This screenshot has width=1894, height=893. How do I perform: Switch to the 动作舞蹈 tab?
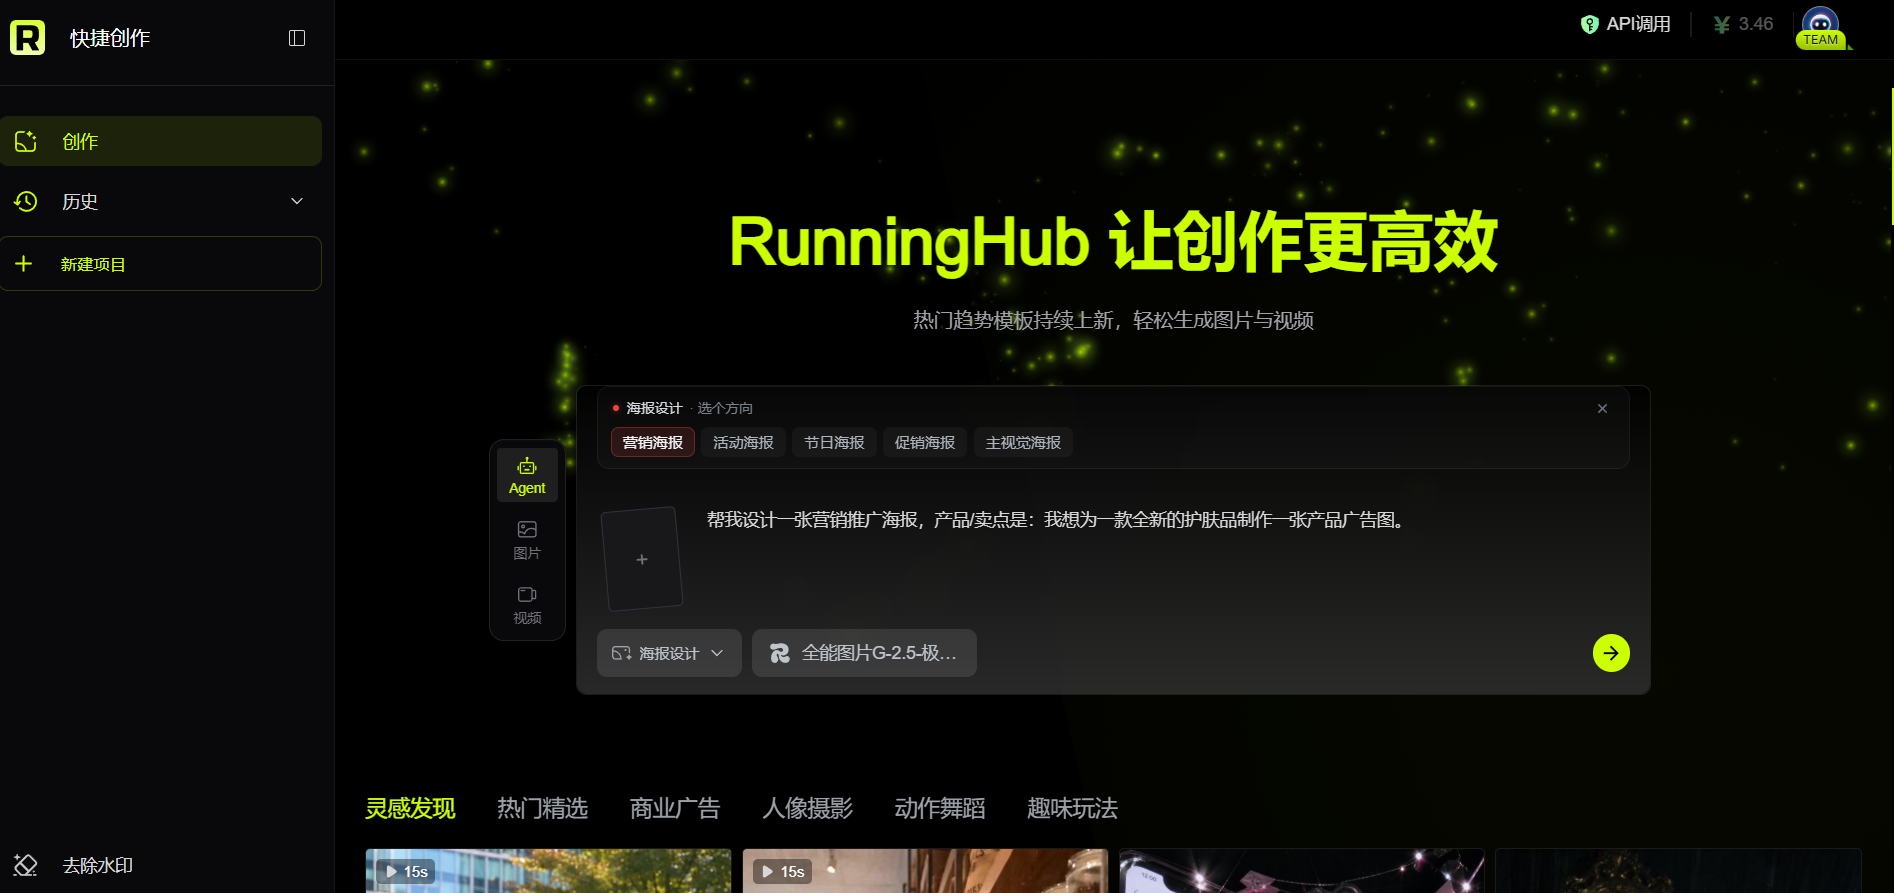click(x=940, y=808)
